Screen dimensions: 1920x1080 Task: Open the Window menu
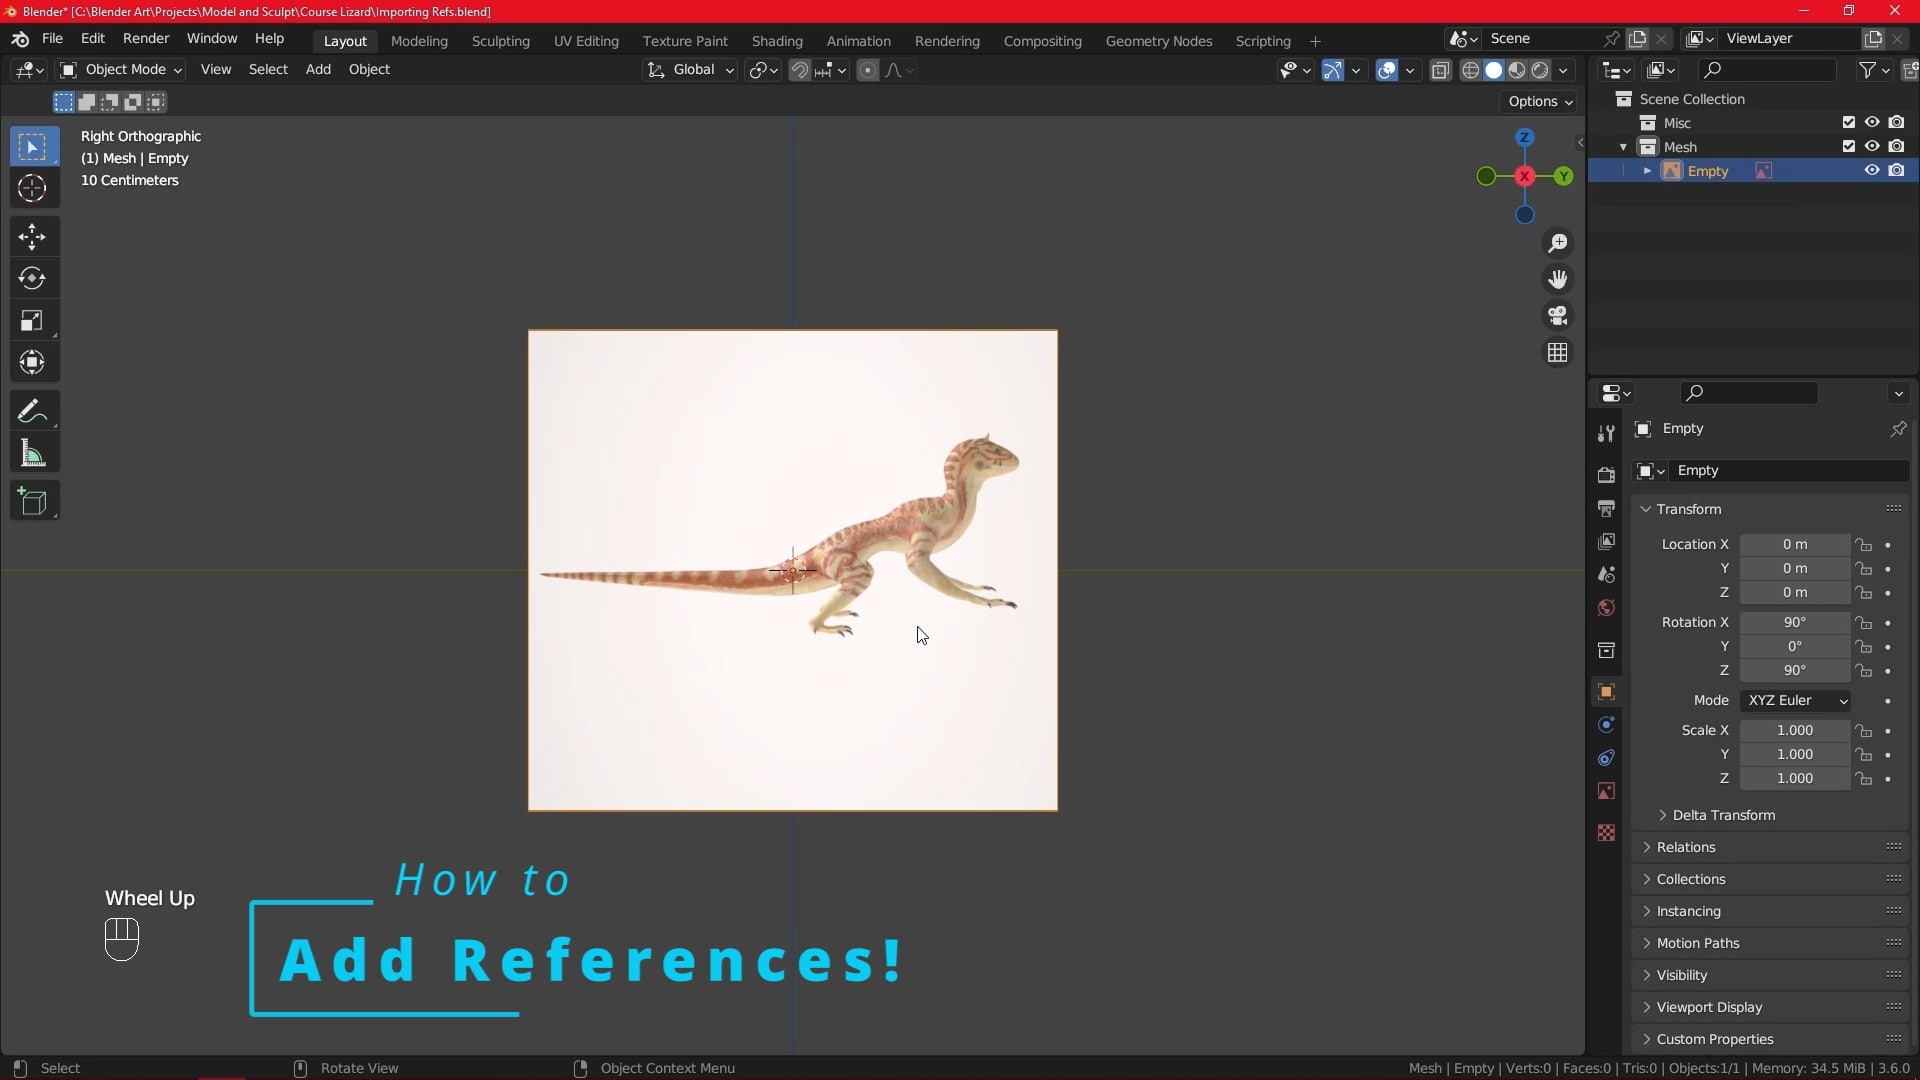pyautogui.click(x=211, y=38)
